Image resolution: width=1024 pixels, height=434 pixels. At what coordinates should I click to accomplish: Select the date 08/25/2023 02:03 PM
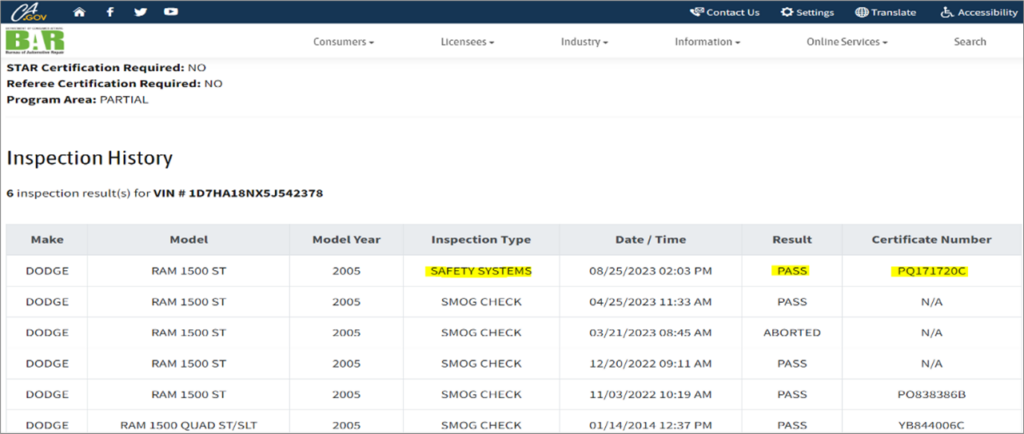[x=650, y=271]
